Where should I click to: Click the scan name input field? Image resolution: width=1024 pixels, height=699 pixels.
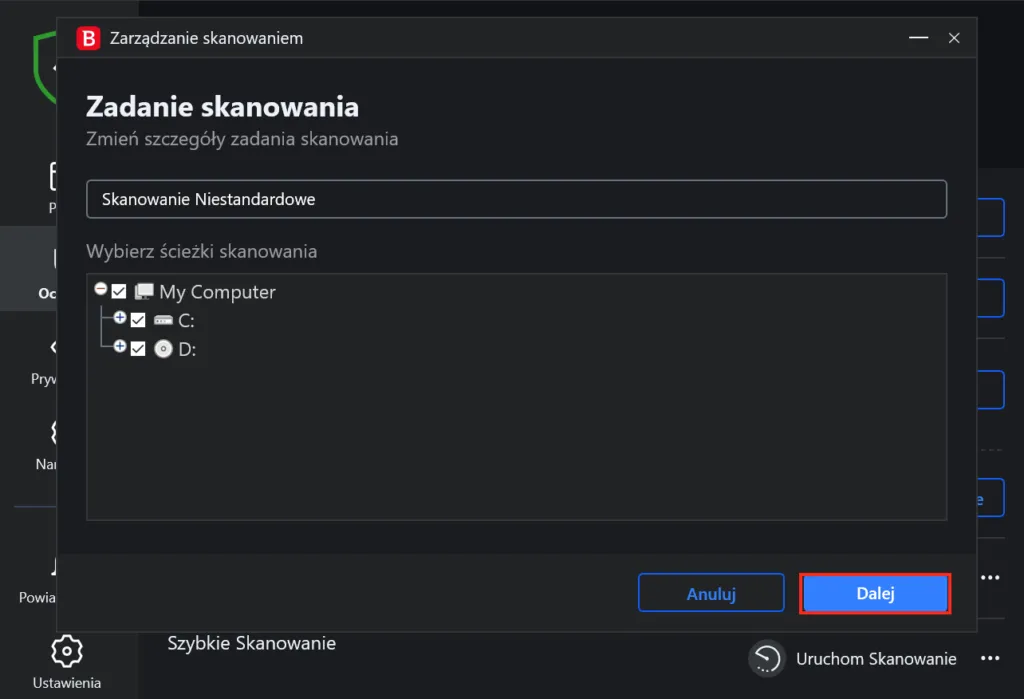(x=517, y=199)
